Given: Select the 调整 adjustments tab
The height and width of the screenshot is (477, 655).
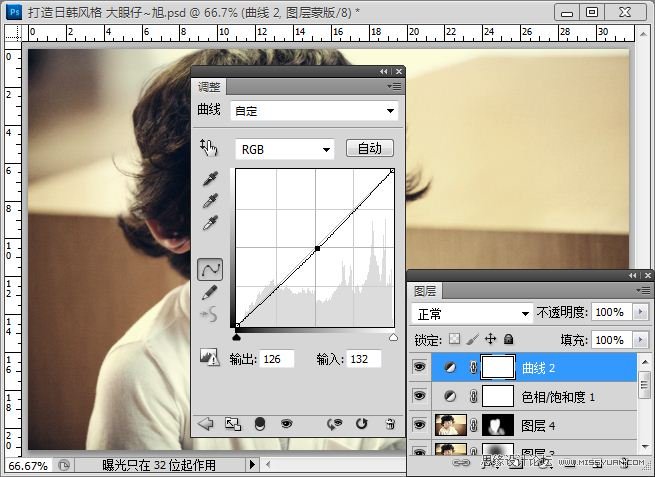Looking at the screenshot, I should click(x=209, y=87).
